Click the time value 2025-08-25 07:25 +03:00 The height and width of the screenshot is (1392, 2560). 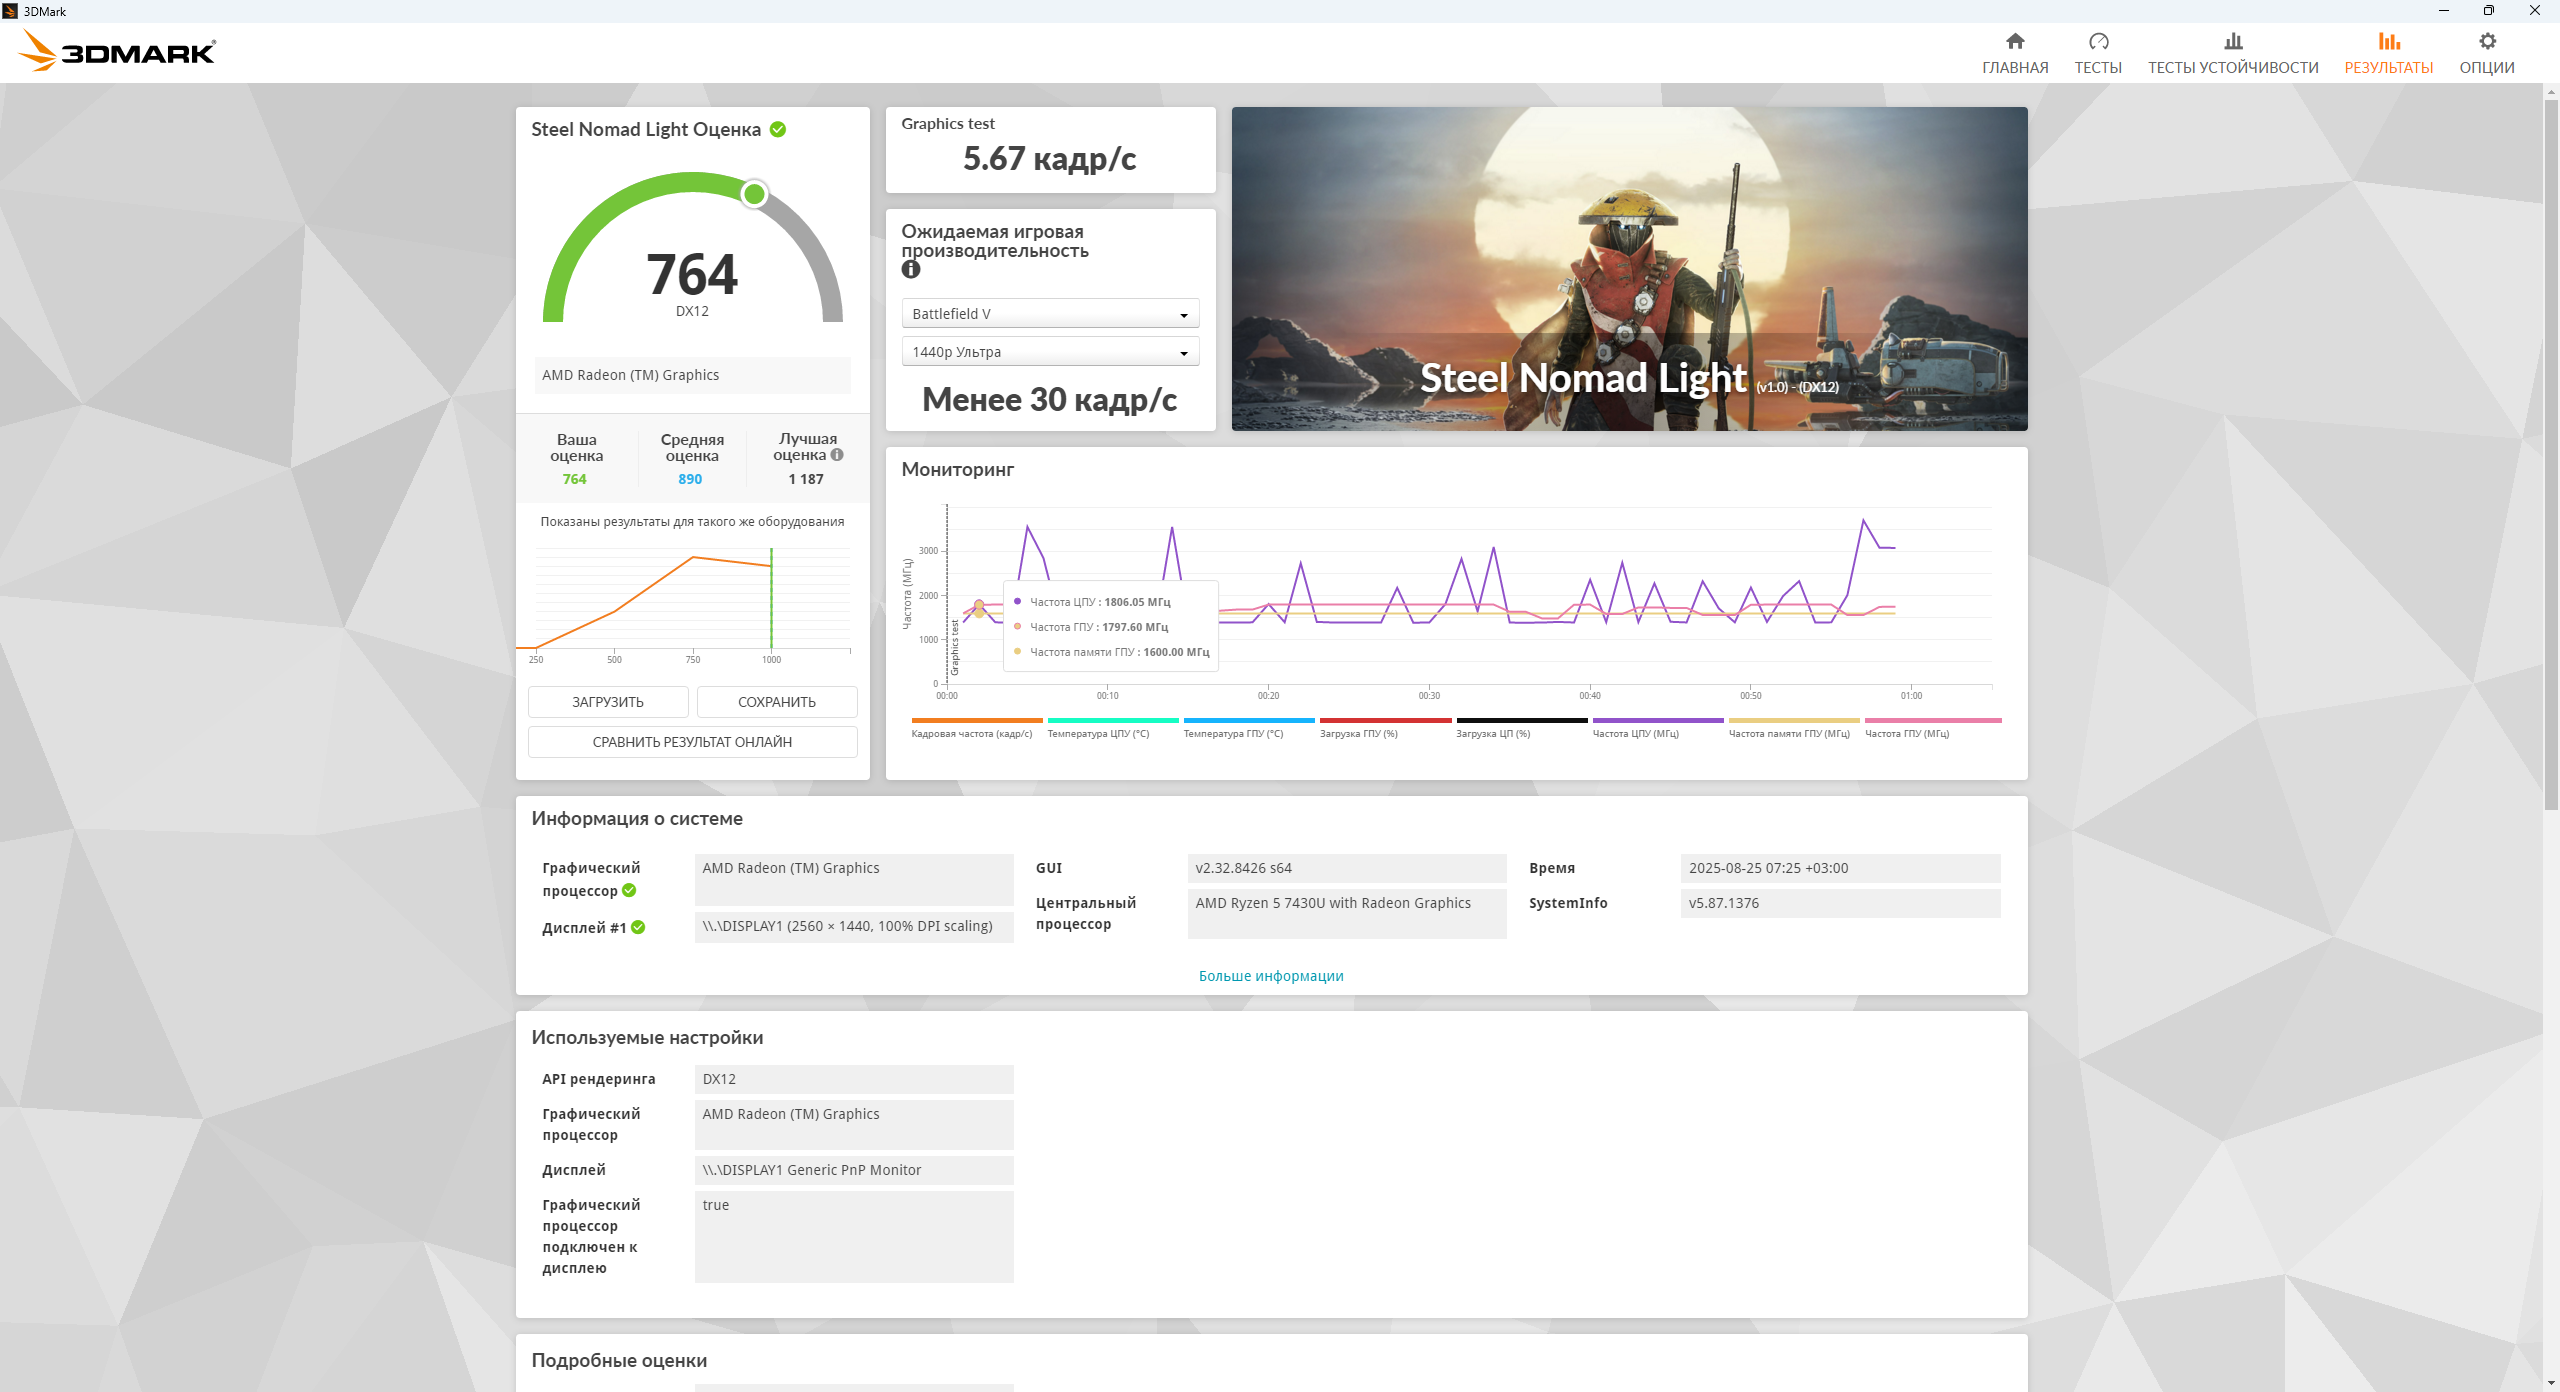click(1841, 868)
